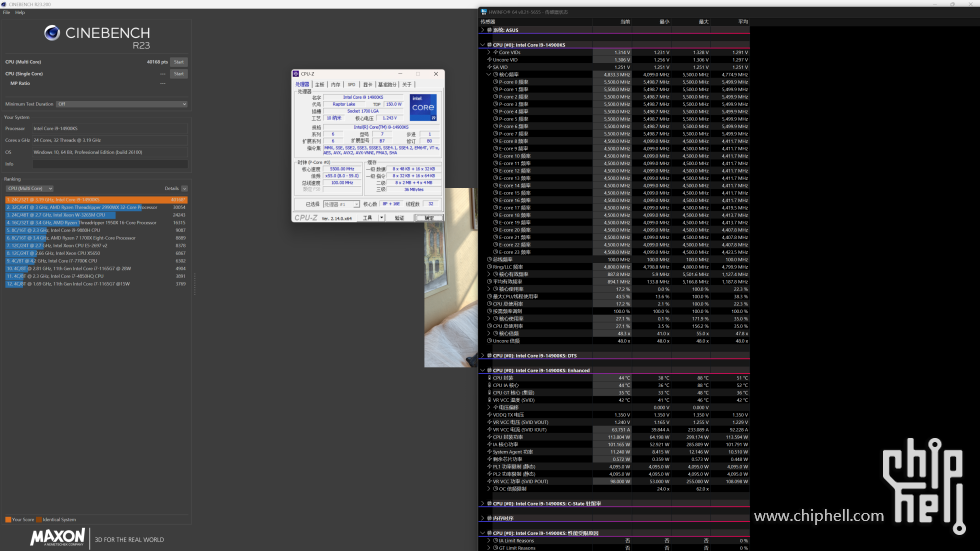The width and height of the screenshot is (980, 551).
Task: Click the Uncore ratio clock icon
Action: (x=489, y=341)
